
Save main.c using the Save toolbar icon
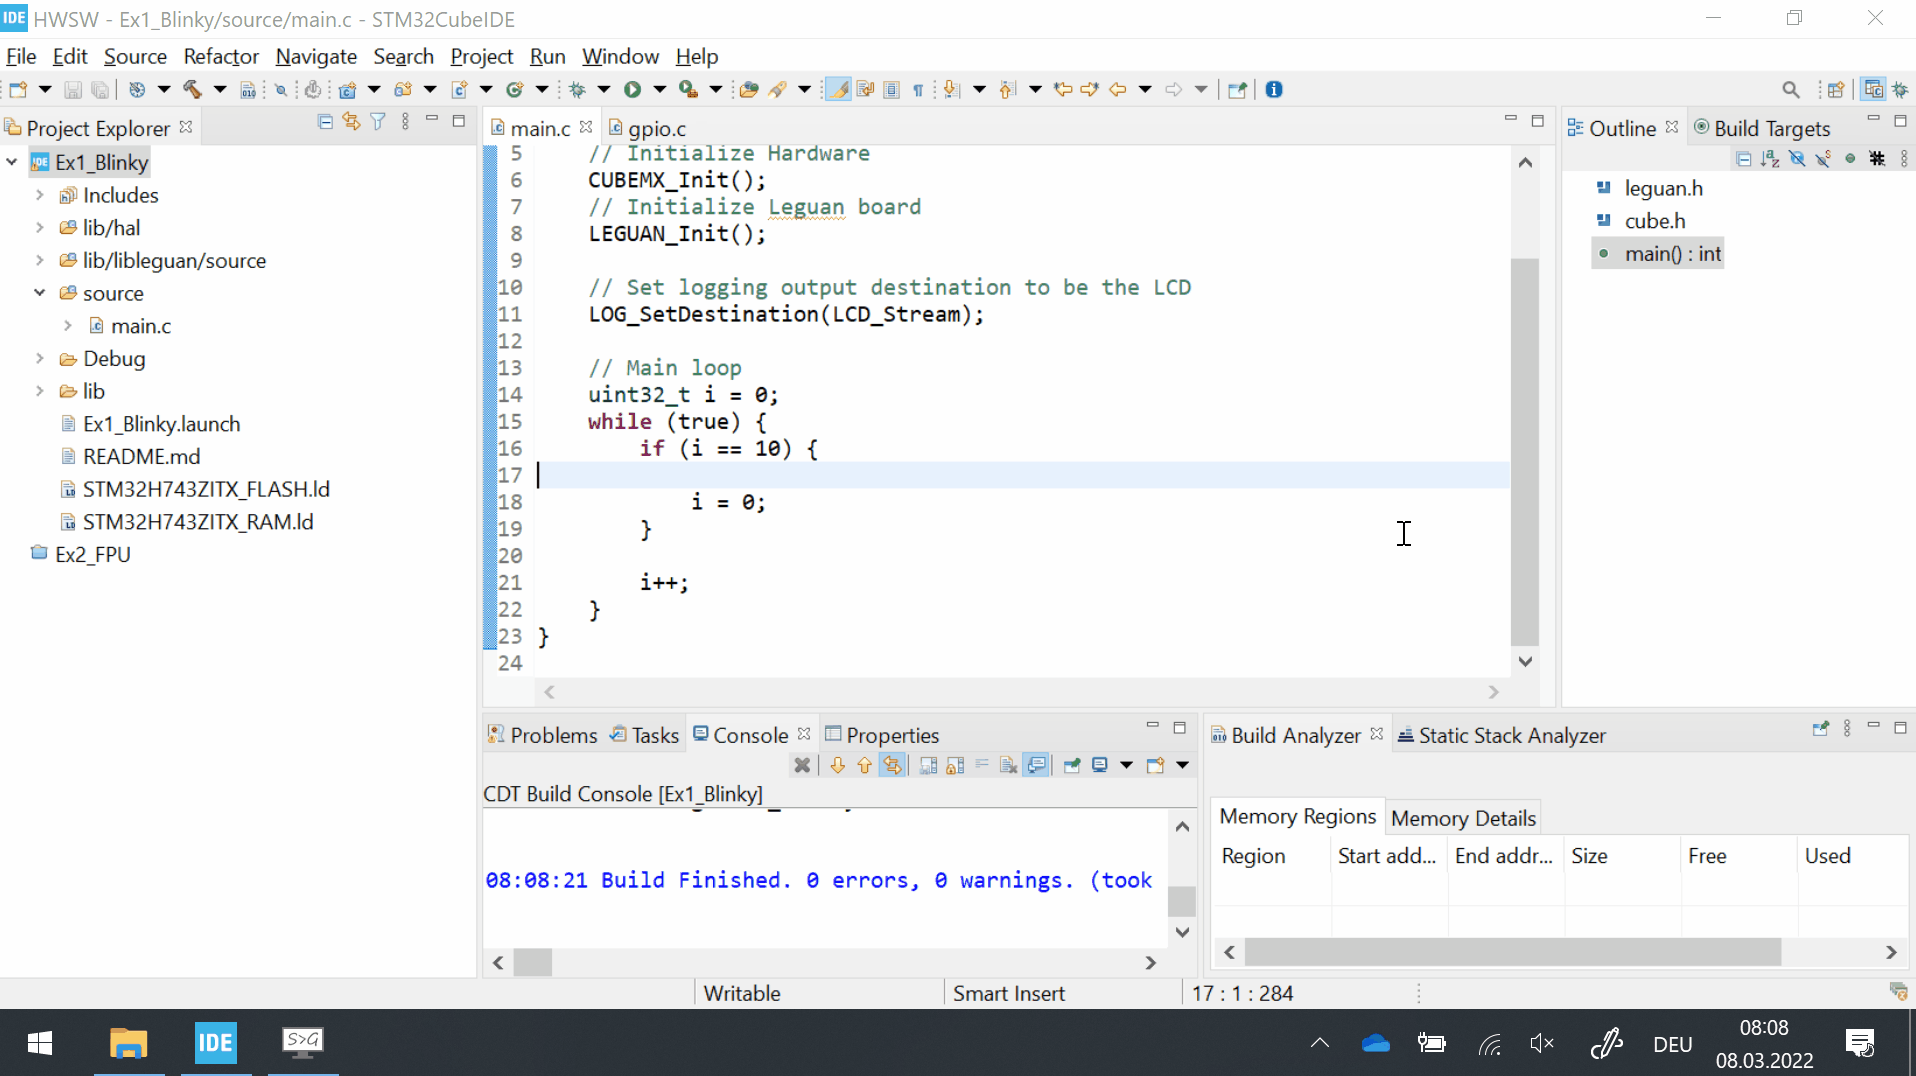74,89
